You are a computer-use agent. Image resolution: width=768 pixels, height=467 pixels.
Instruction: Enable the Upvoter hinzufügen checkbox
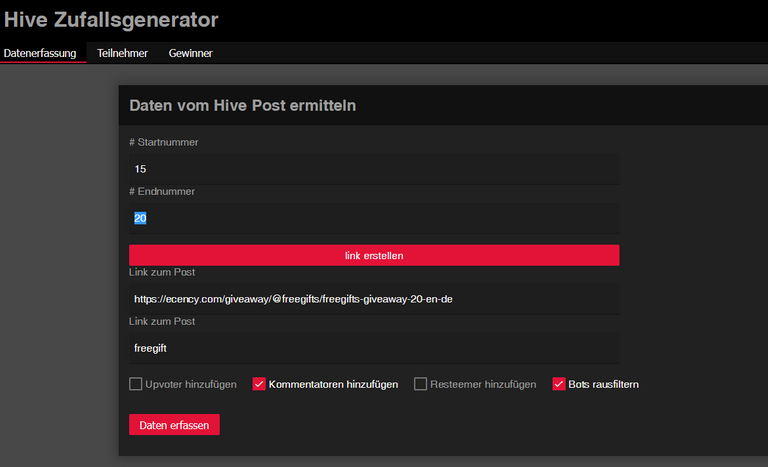136,384
